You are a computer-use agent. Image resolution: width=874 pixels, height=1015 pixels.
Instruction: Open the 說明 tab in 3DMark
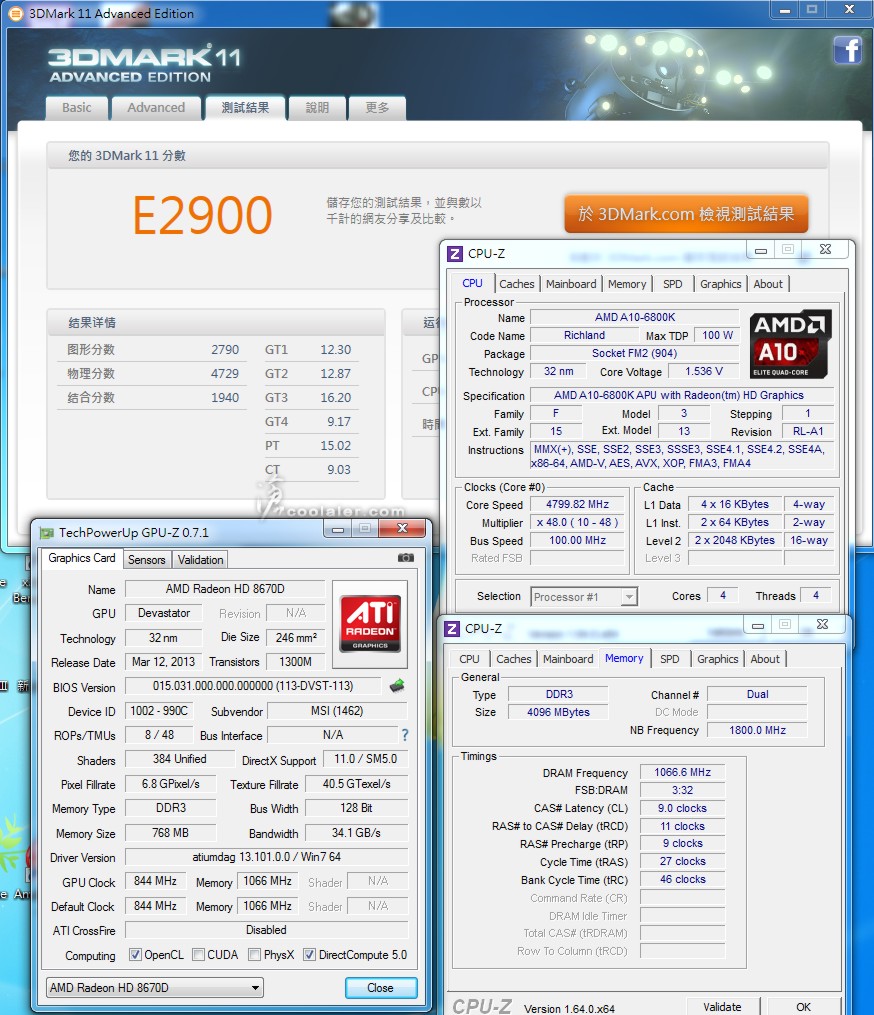pos(317,107)
